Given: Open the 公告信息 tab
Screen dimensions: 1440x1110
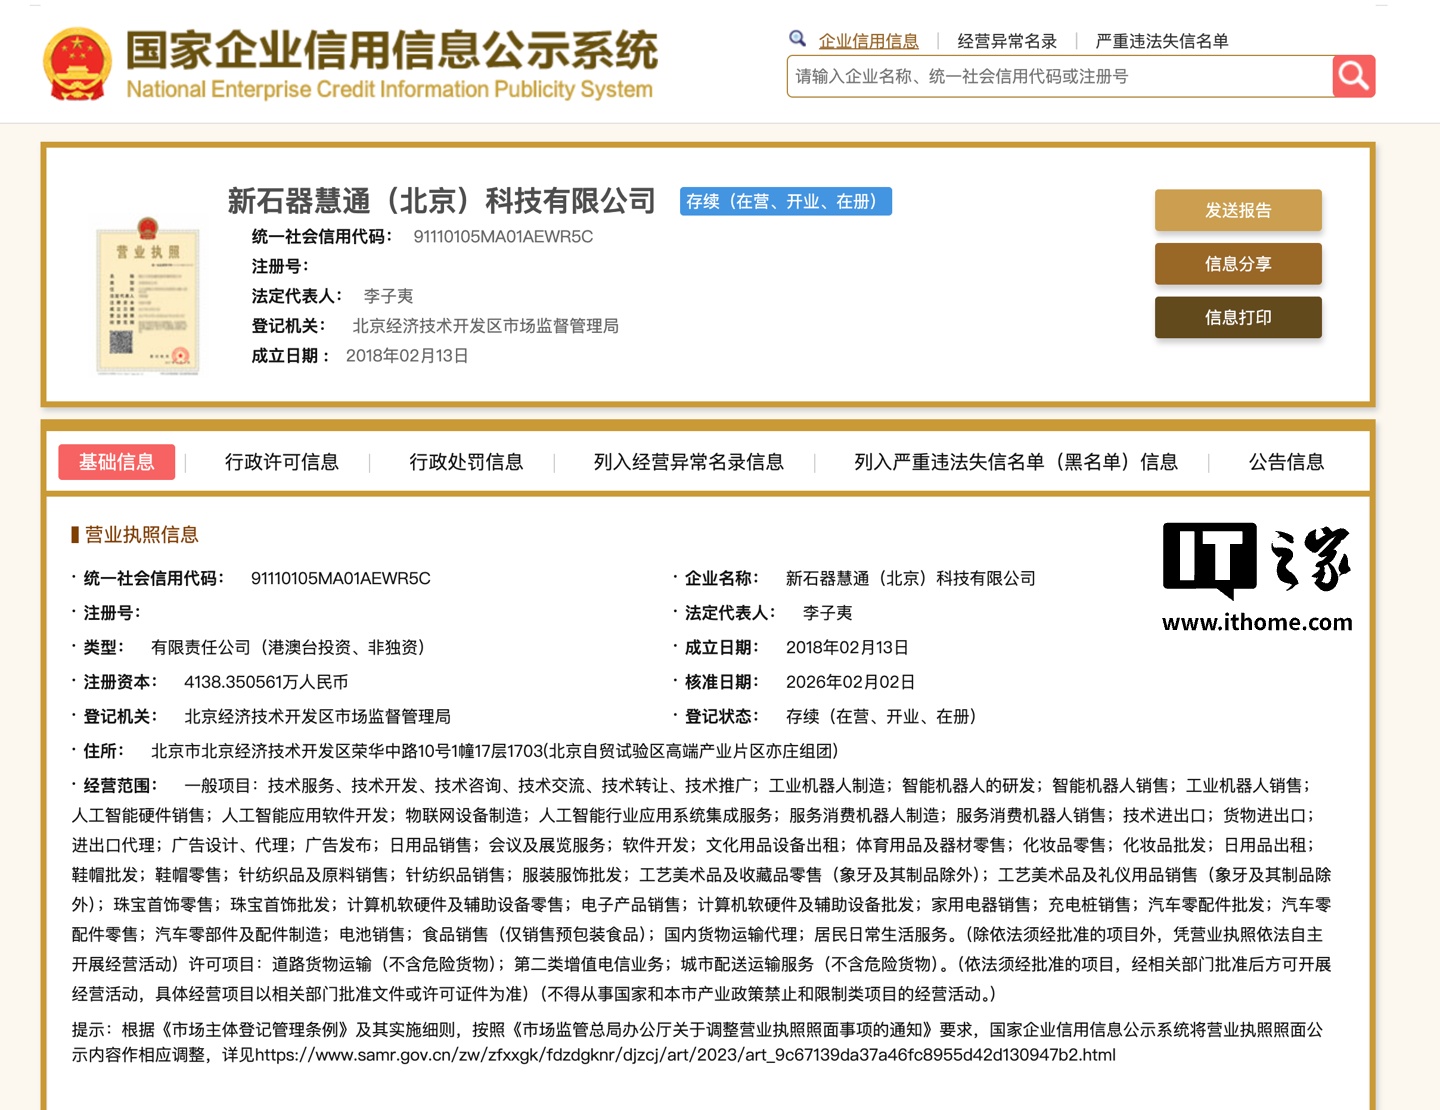Looking at the screenshot, I should (x=1286, y=462).
